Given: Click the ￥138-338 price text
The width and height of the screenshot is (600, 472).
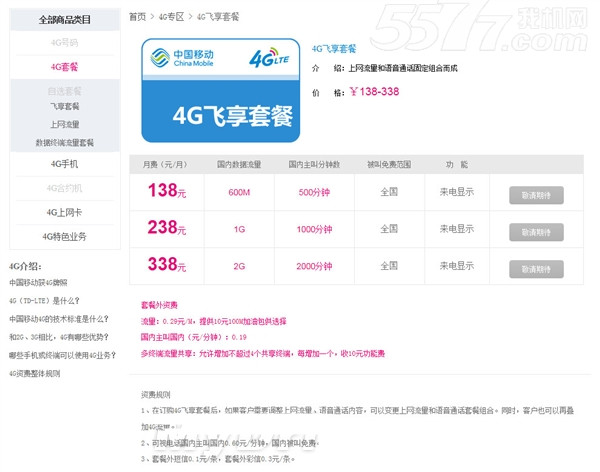Looking at the screenshot, I should coord(374,91).
